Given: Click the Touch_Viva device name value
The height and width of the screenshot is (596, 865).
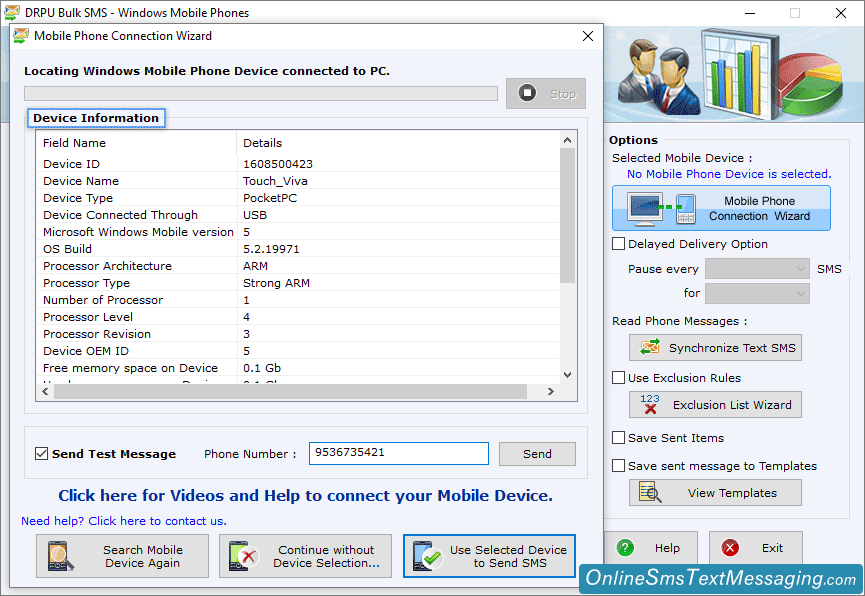Looking at the screenshot, I should (275, 181).
